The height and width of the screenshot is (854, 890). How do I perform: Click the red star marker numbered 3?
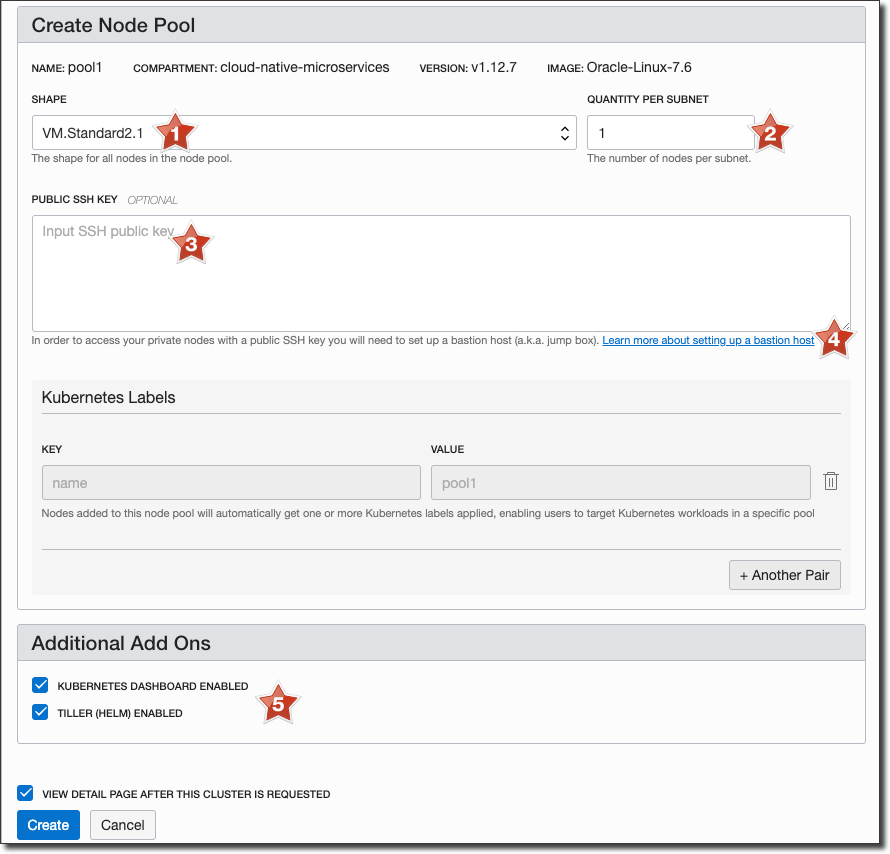click(191, 241)
